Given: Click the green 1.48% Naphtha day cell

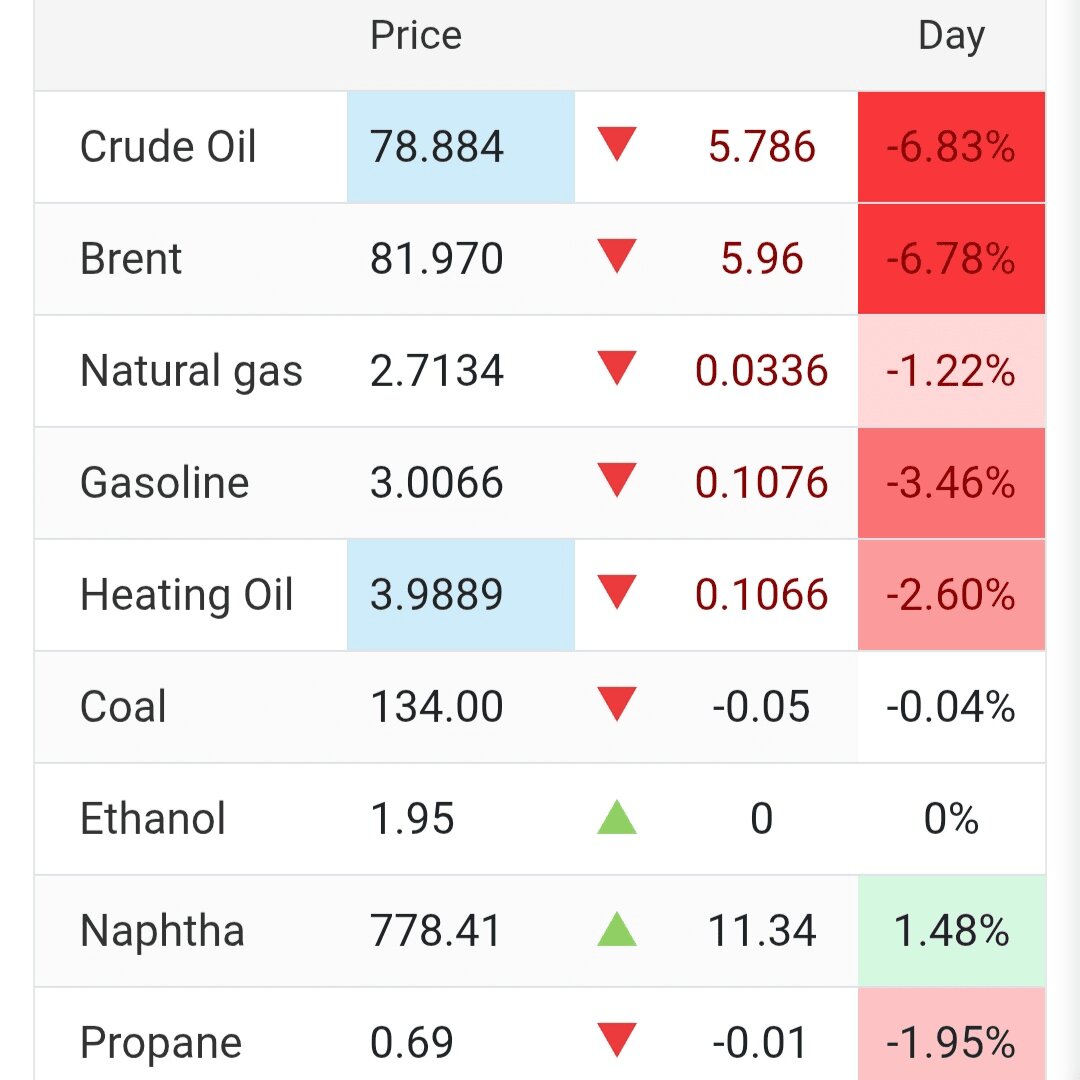Looking at the screenshot, I should coord(951,931).
